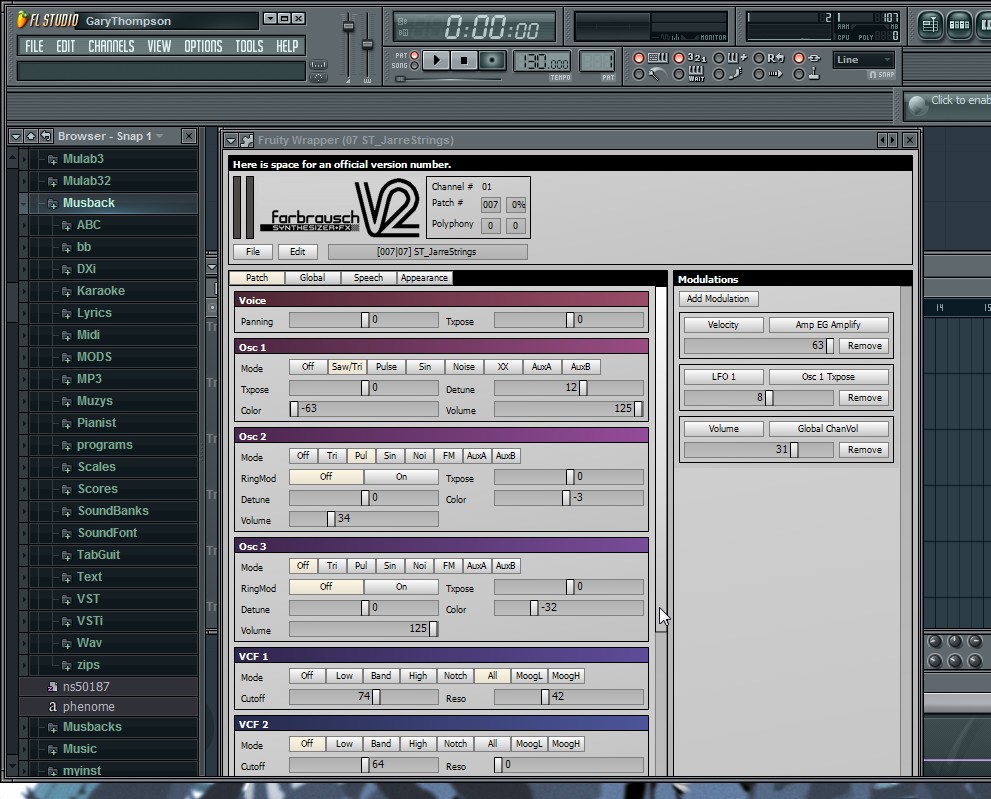Open the playlist view icon

tap(930, 25)
